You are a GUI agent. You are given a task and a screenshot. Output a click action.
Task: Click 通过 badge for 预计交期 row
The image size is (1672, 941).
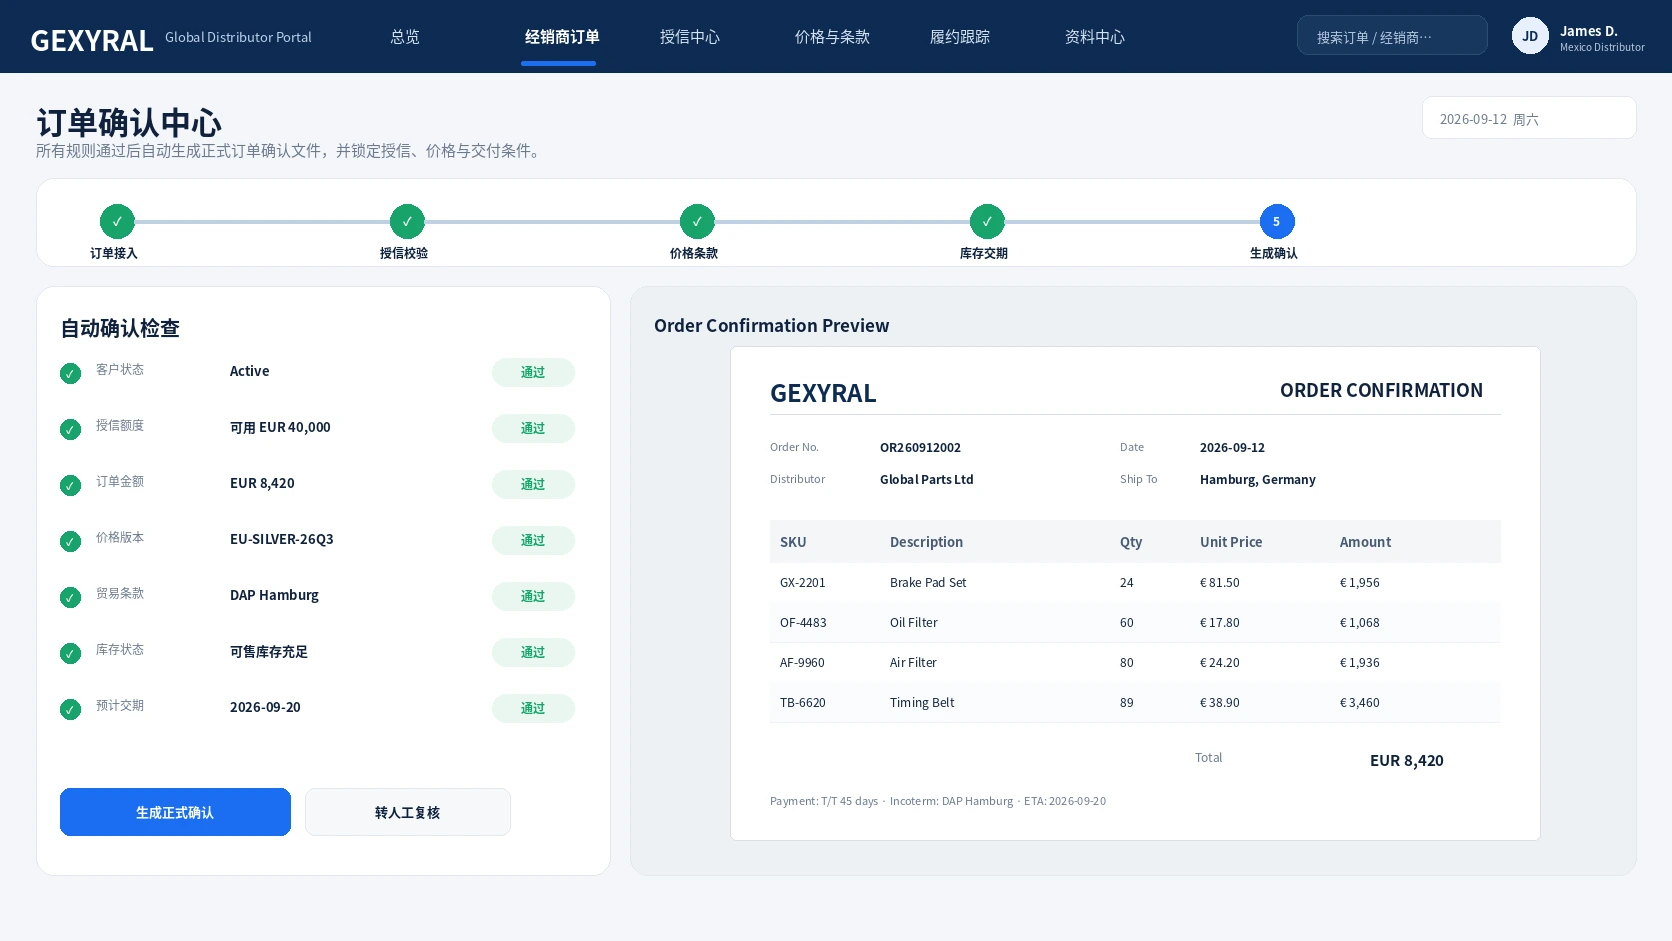533,708
